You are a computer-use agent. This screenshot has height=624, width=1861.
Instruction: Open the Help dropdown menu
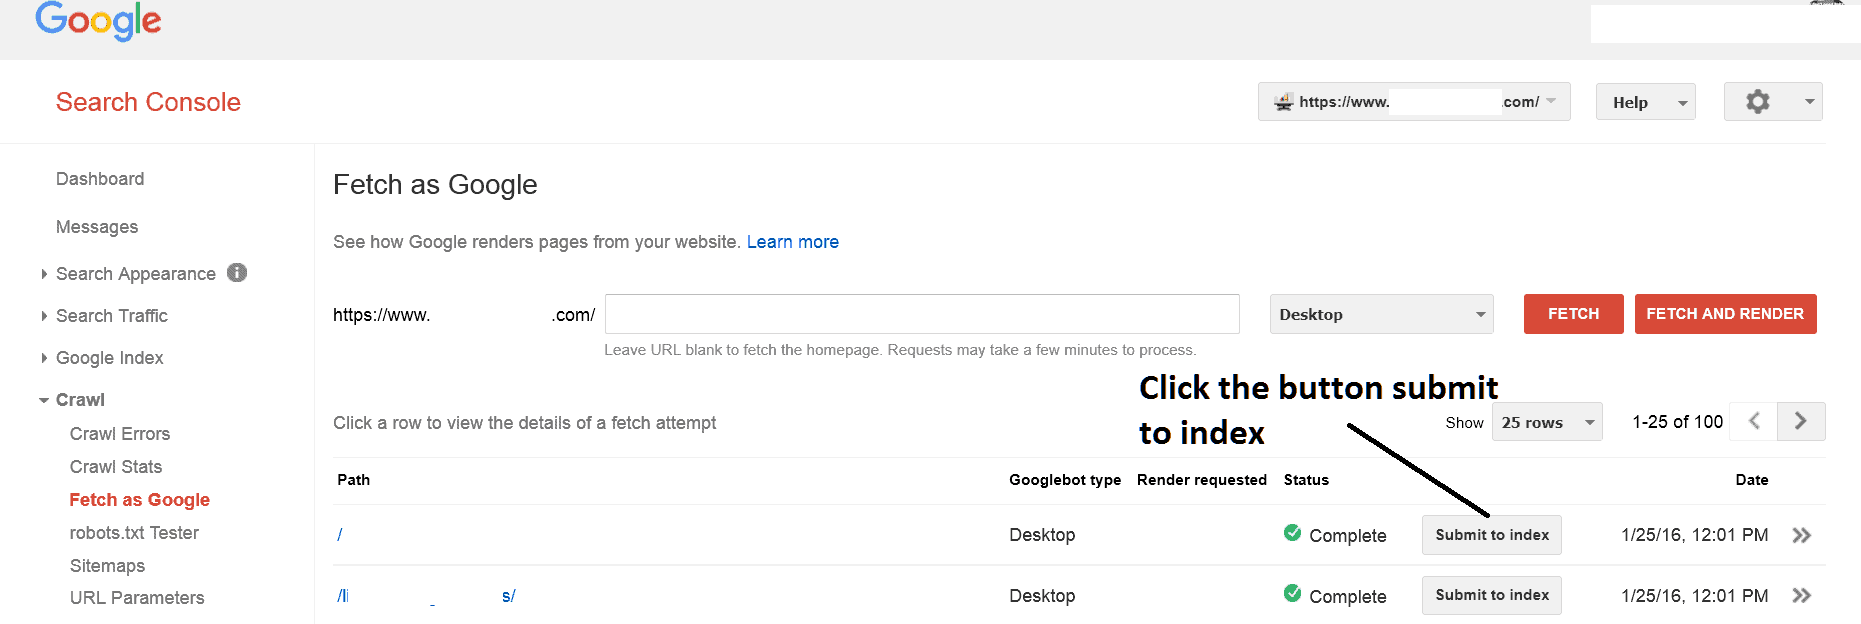(1646, 102)
